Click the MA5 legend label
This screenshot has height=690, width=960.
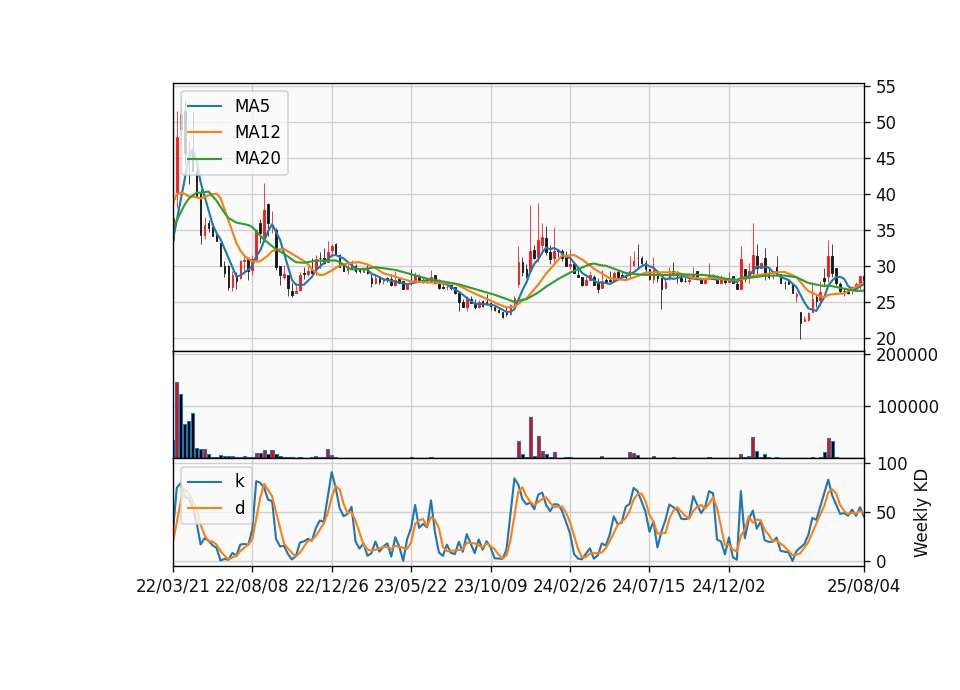click(252, 106)
